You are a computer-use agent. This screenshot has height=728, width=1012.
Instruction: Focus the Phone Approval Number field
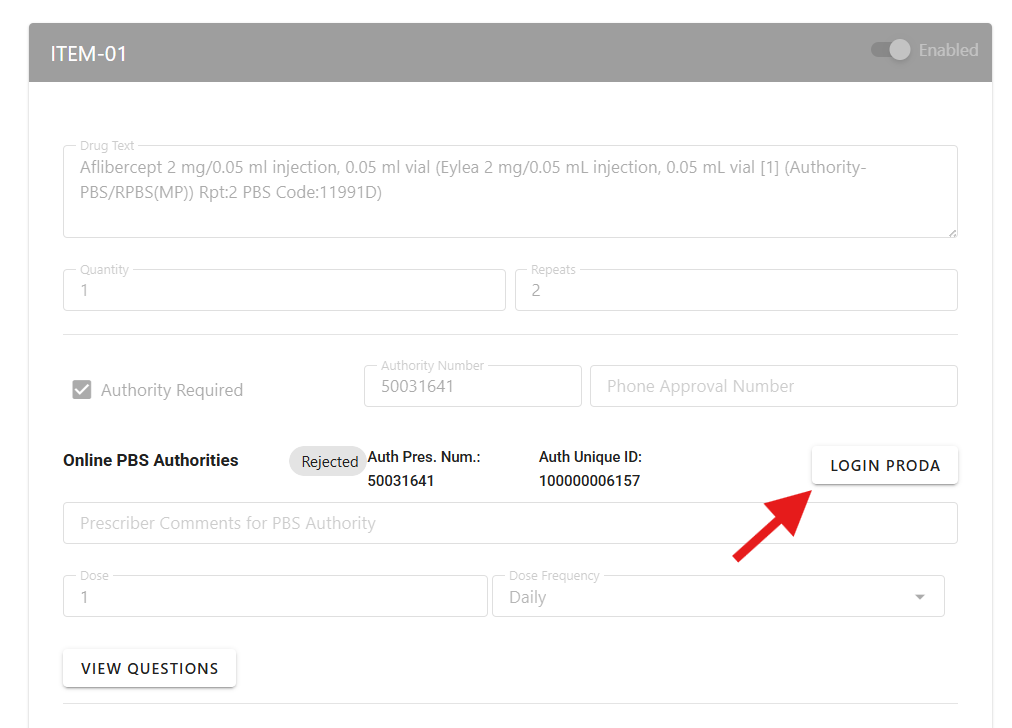coord(773,387)
